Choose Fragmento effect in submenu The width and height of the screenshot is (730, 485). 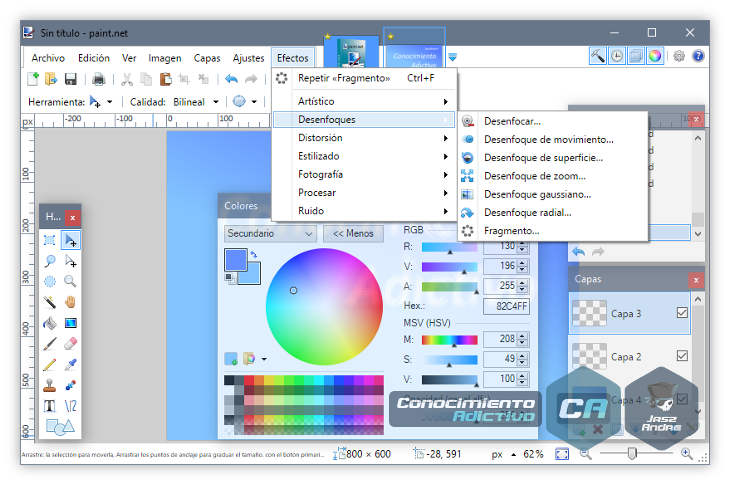click(553, 231)
